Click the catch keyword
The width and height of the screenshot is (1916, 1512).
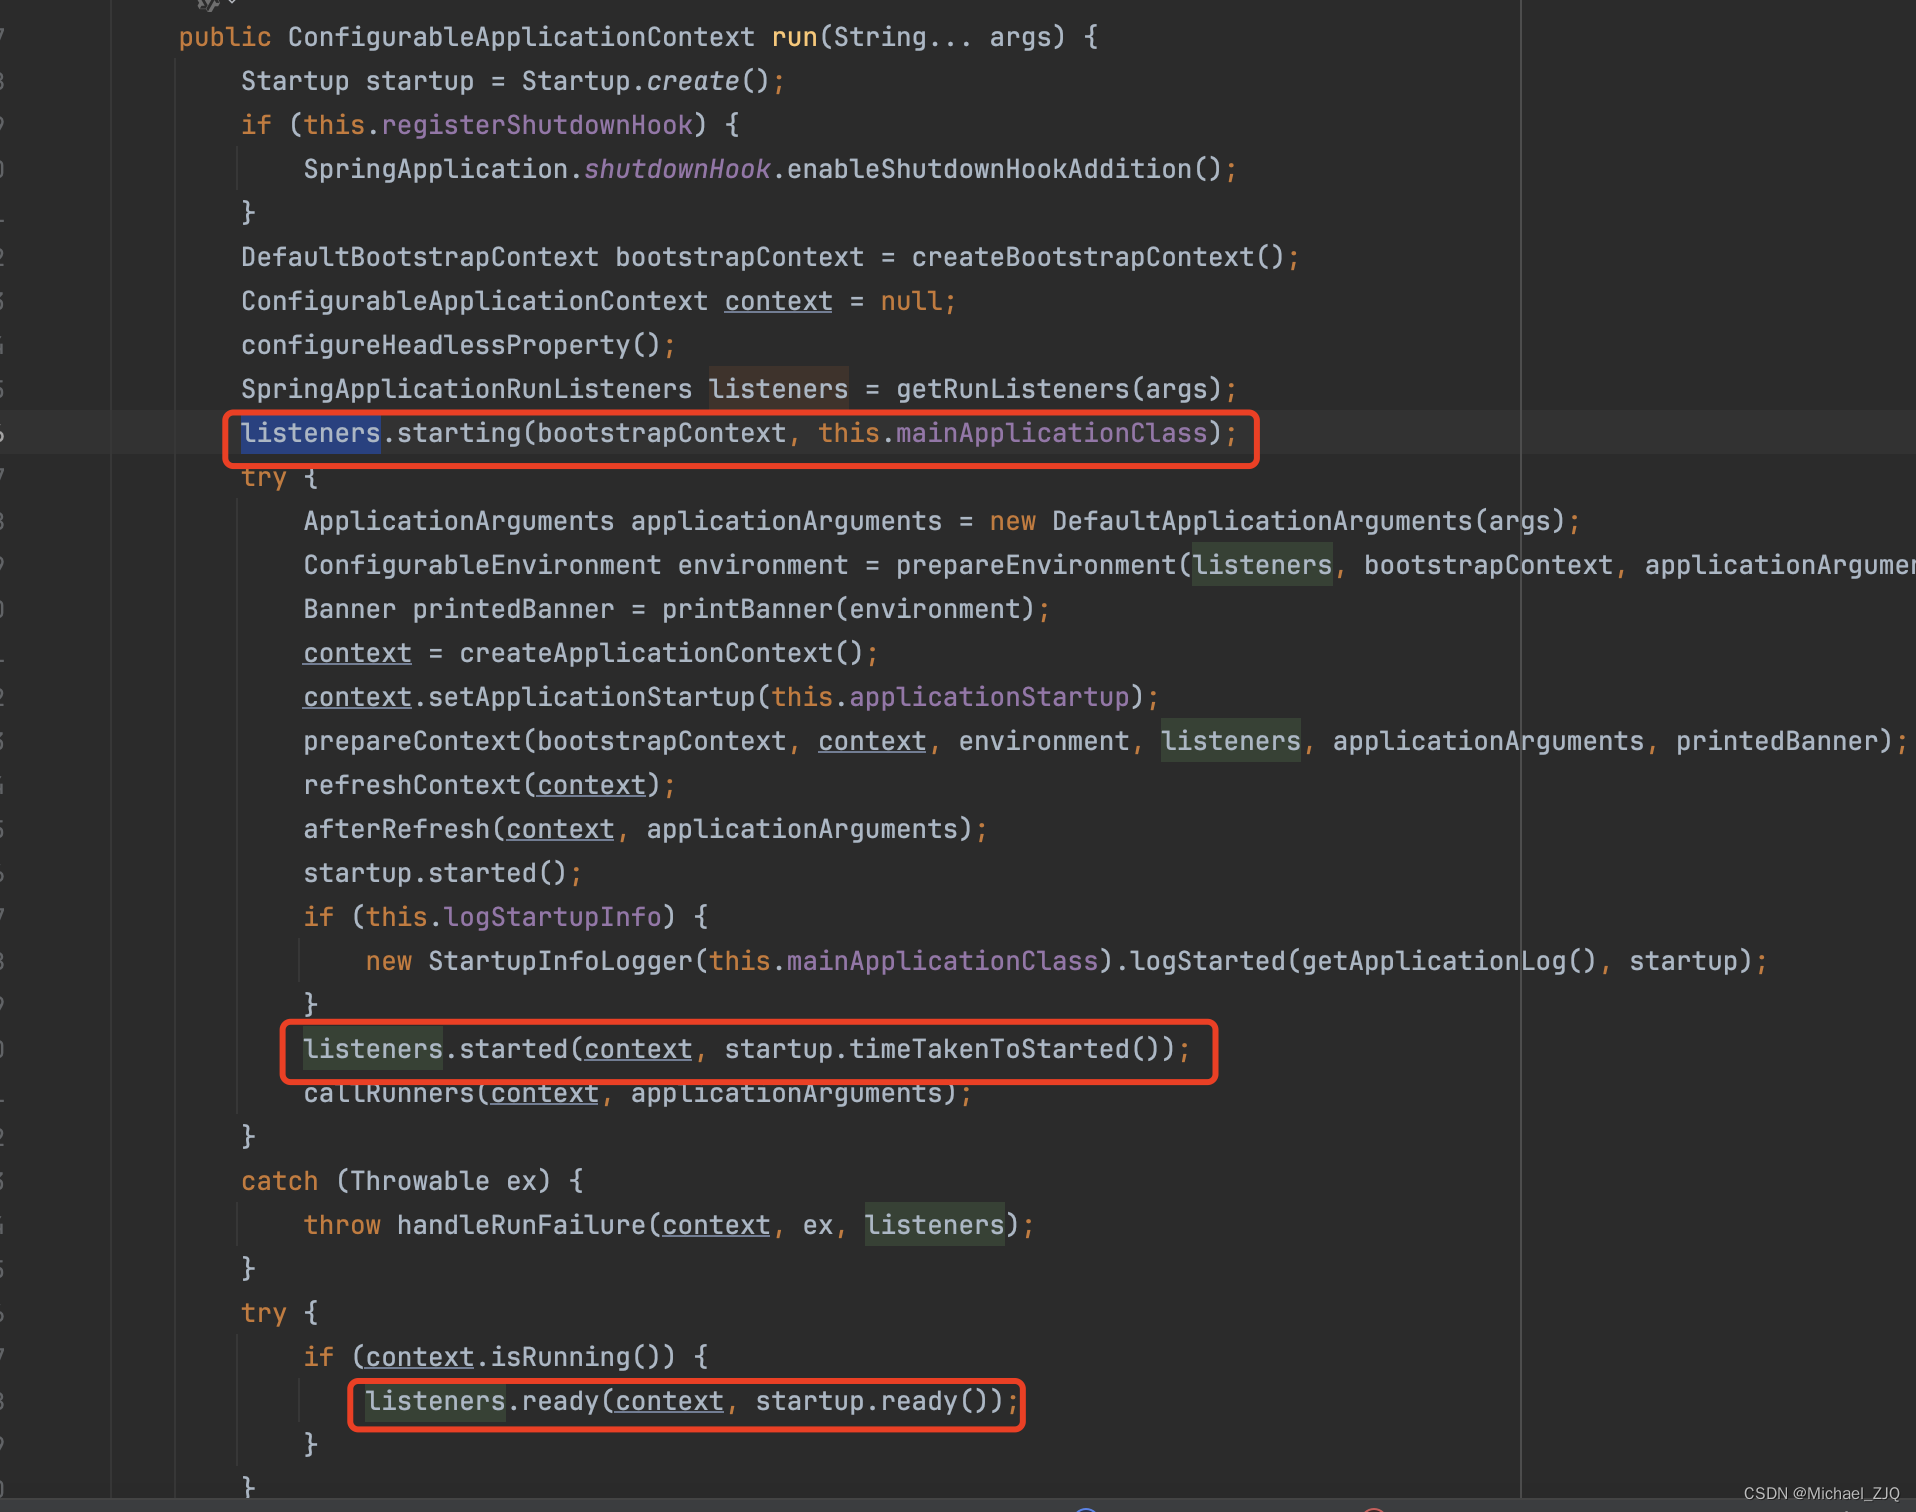pos(280,1181)
